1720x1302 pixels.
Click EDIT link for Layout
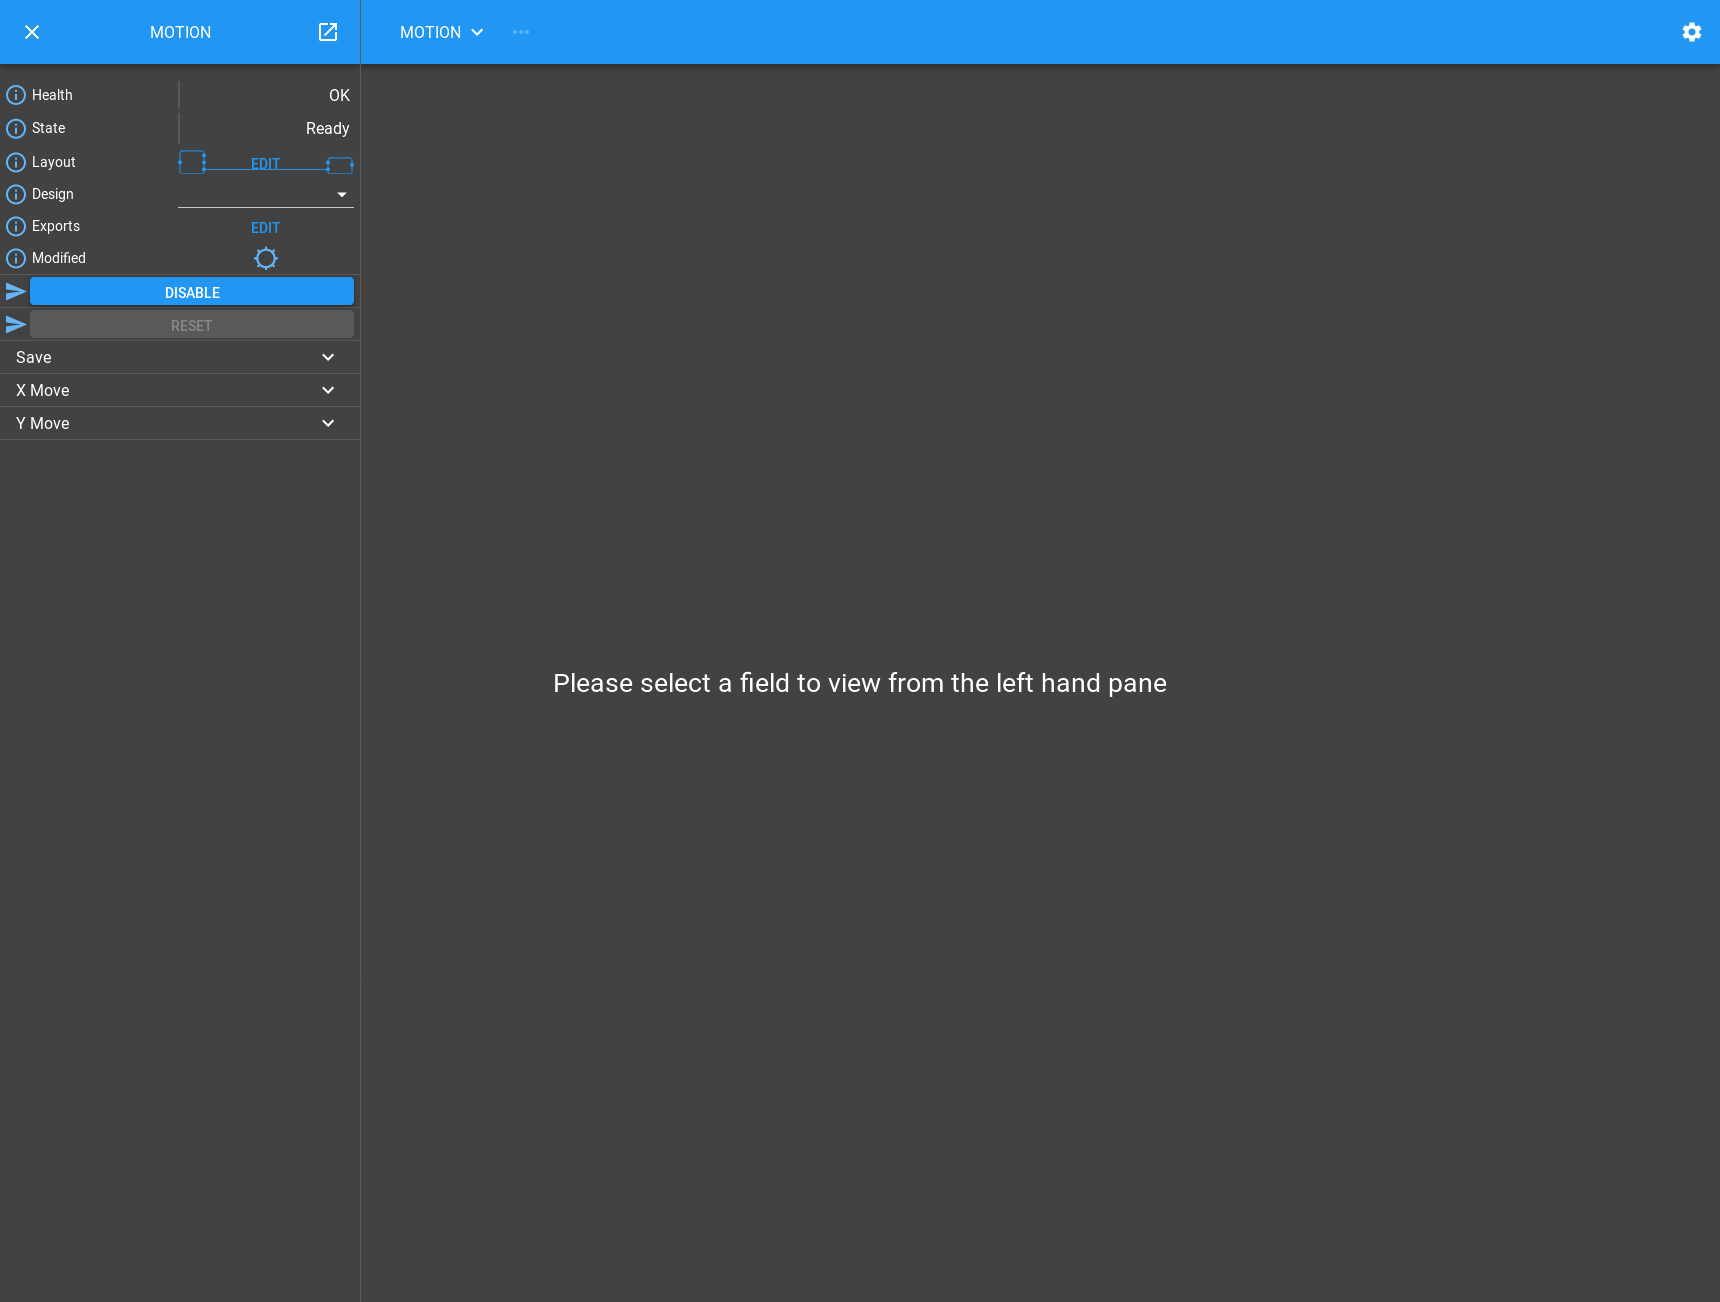click(x=265, y=163)
